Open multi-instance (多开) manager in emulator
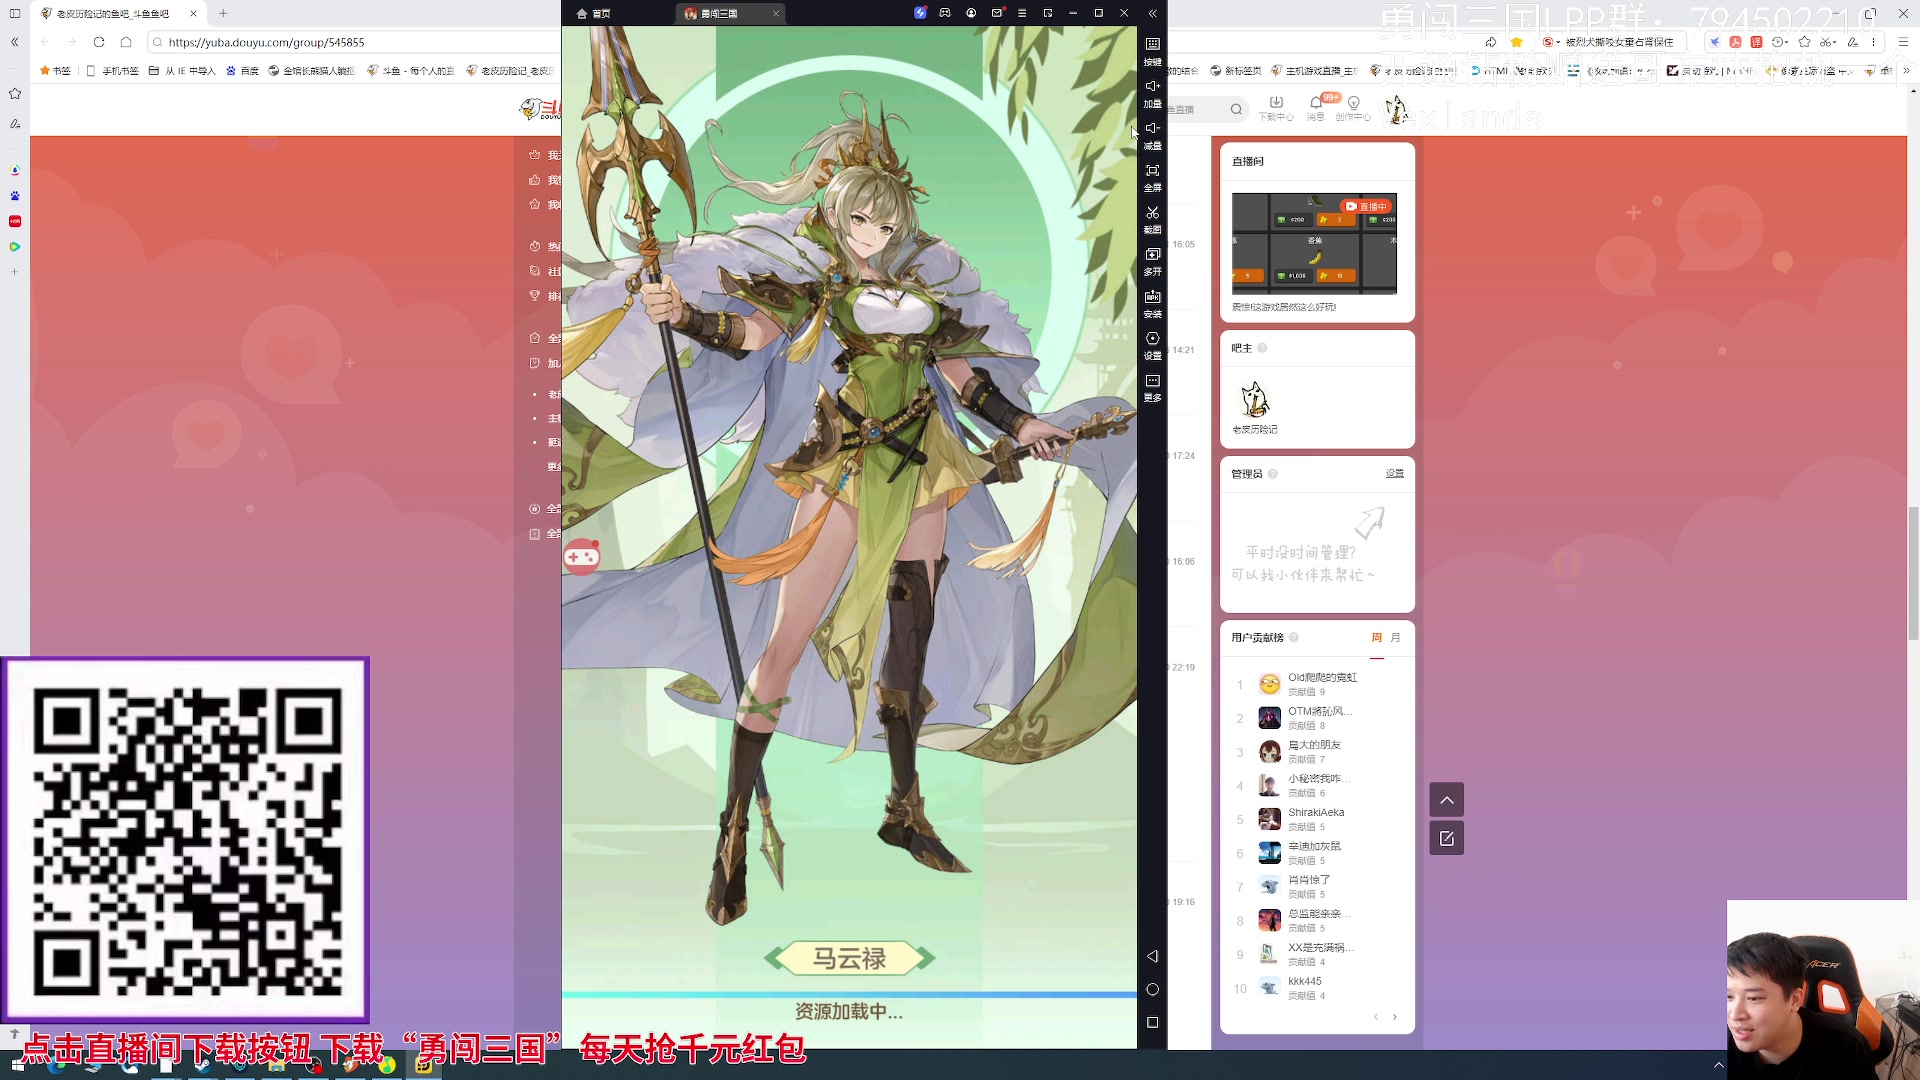Screen dimensions: 1920x1080 coord(1152,261)
